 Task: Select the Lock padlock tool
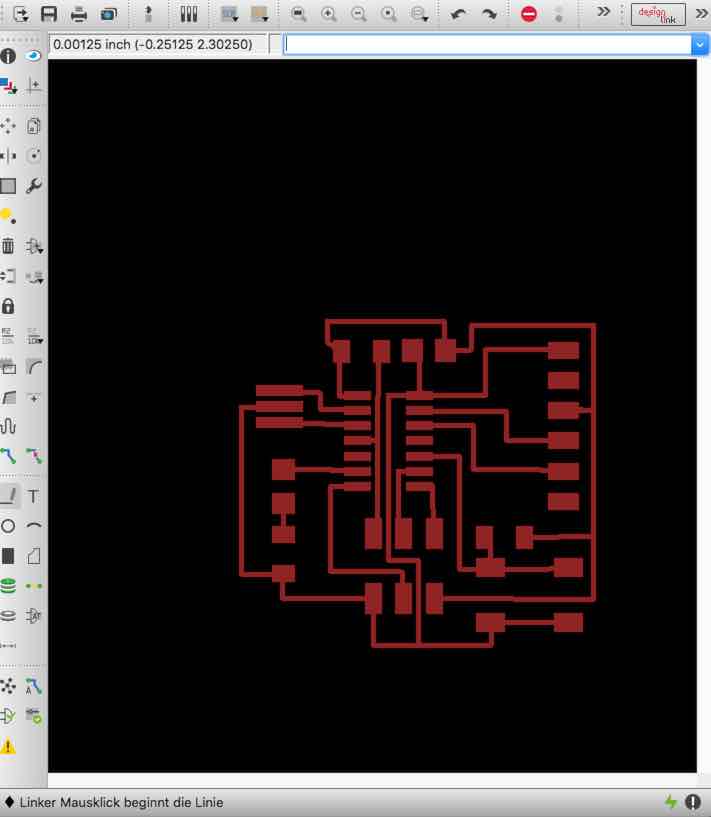[8, 306]
